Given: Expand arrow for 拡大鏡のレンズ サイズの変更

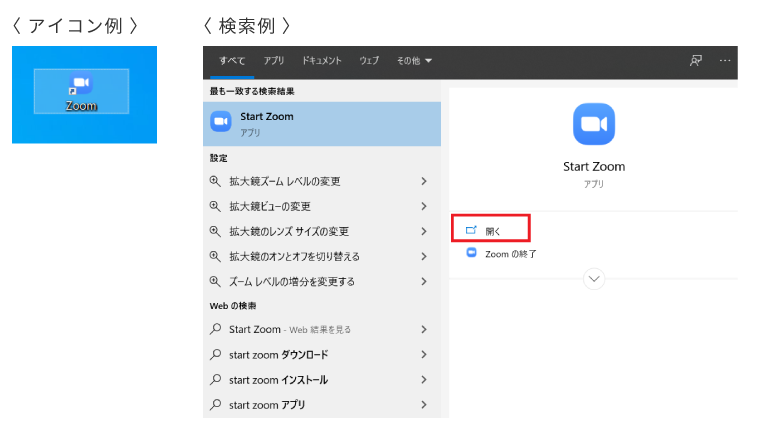Looking at the screenshot, I should [x=424, y=231].
